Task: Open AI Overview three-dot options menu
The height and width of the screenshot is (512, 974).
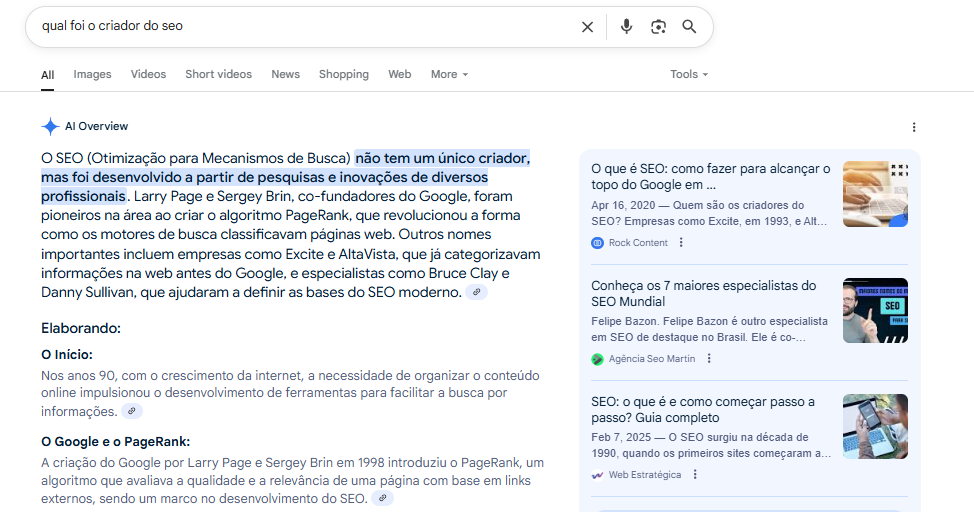Action: point(913,127)
